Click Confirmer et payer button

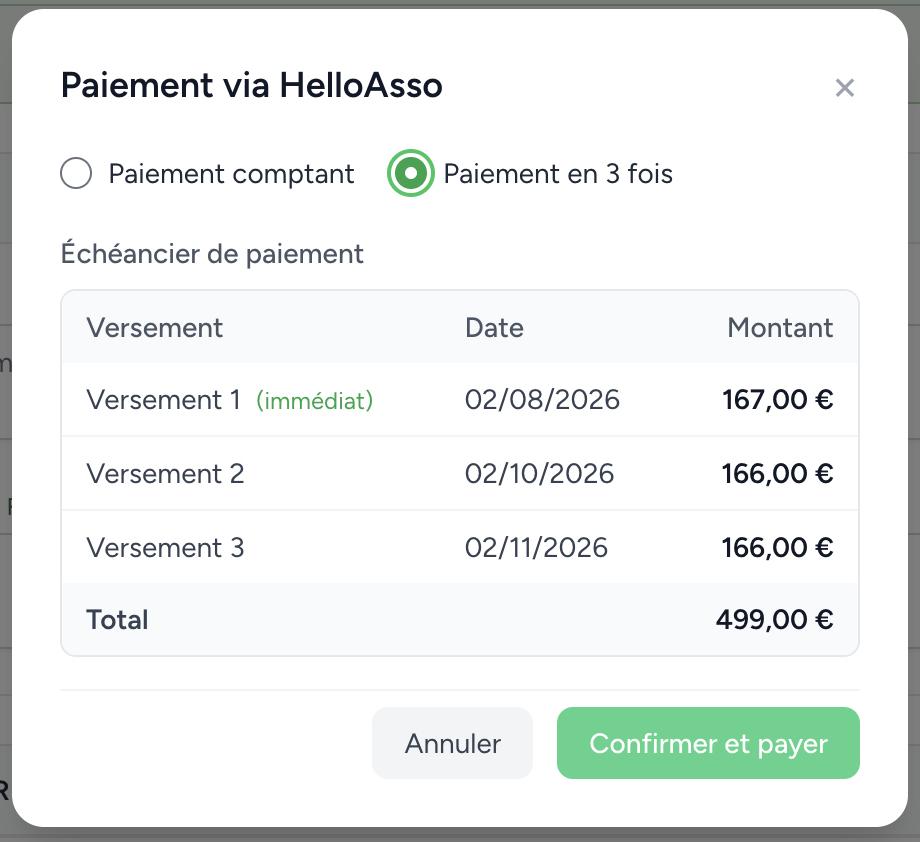(708, 743)
